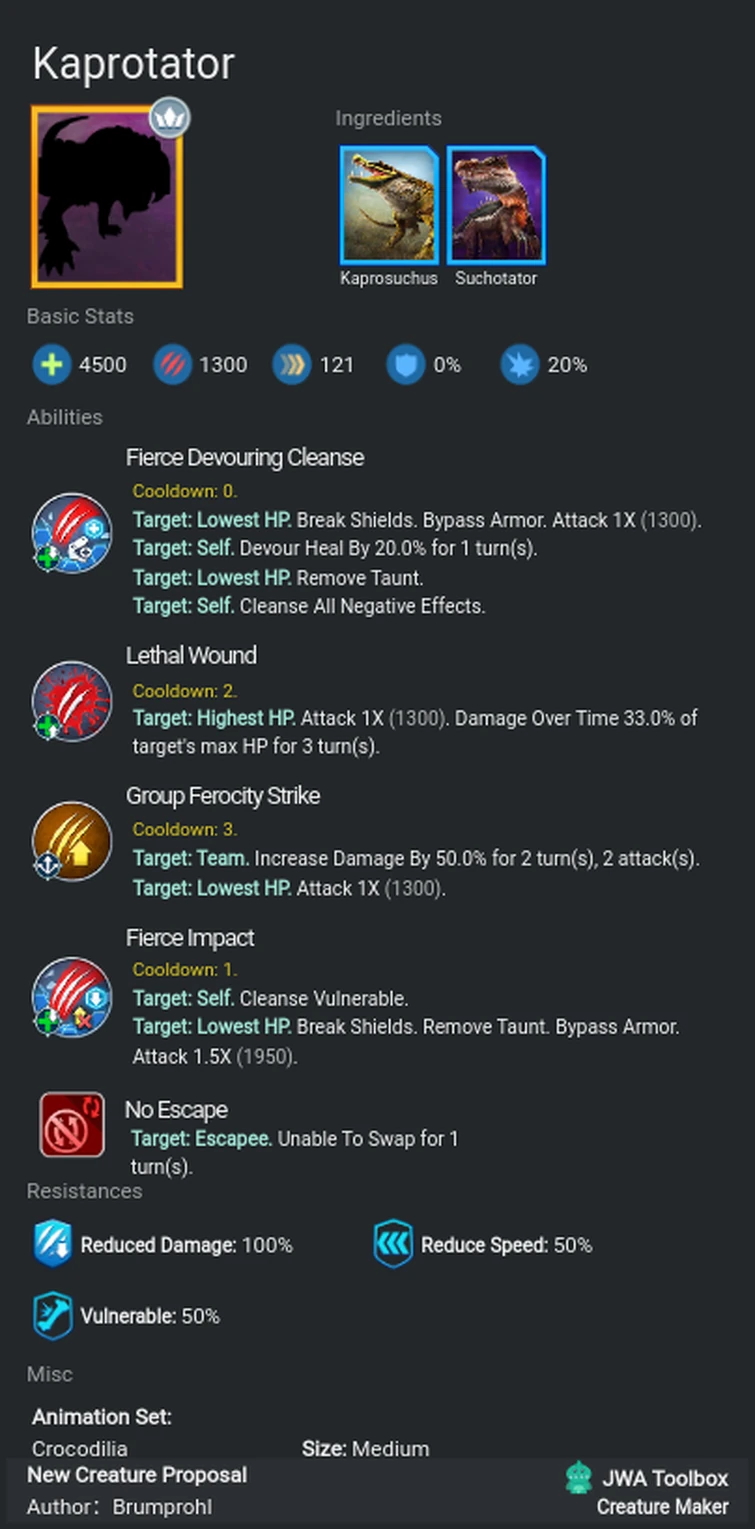Click the armor shield stat icon
The image size is (755, 1529).
(x=405, y=365)
